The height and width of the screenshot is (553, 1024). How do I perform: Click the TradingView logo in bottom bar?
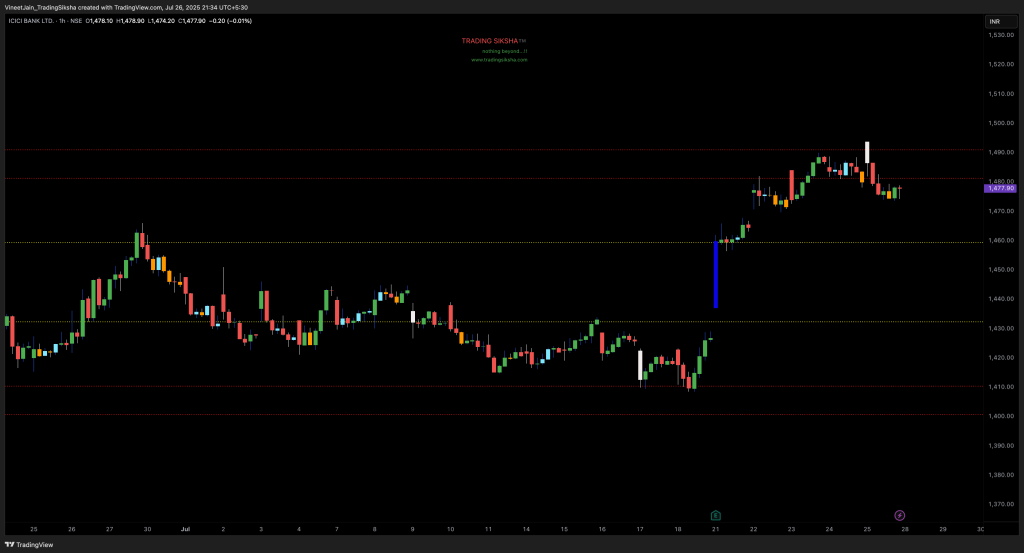pyautogui.click(x=31, y=545)
